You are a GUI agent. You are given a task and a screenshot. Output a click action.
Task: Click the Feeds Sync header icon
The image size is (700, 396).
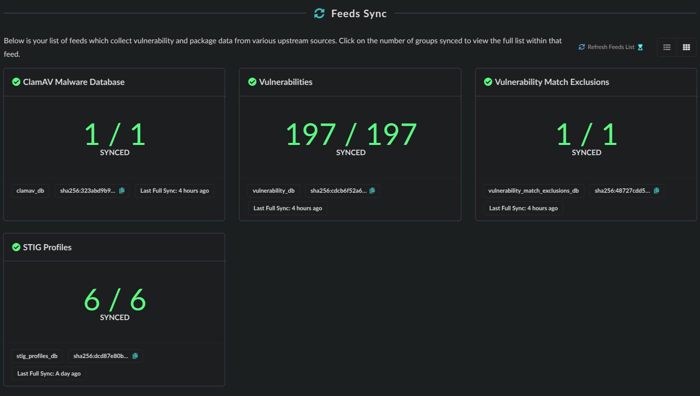point(319,13)
